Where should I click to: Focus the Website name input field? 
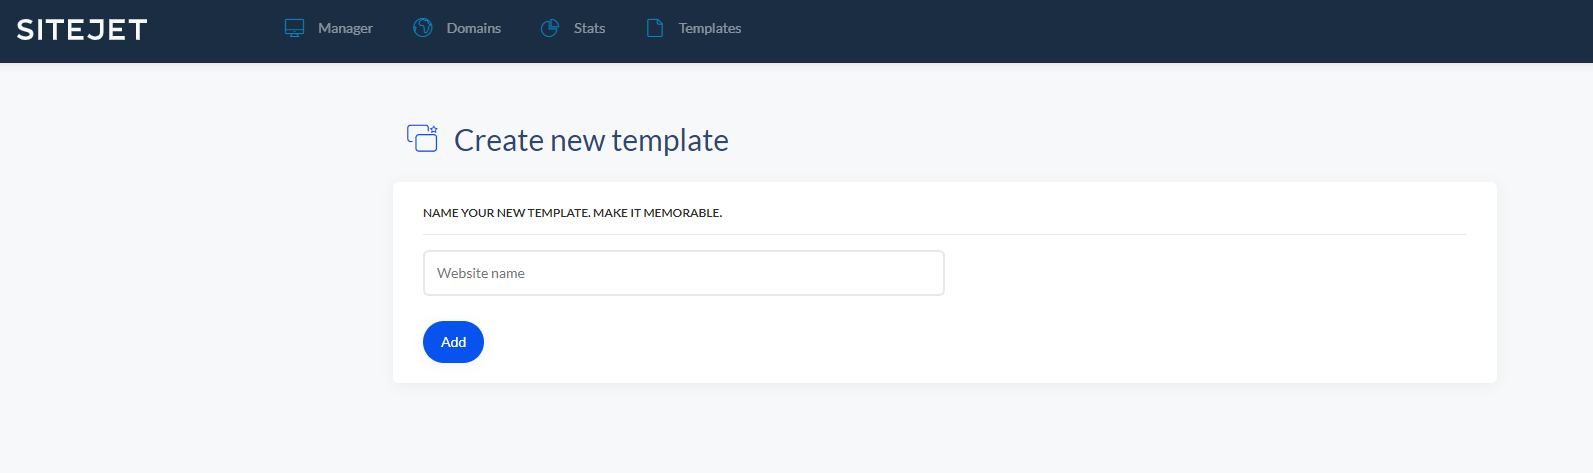[x=683, y=273]
